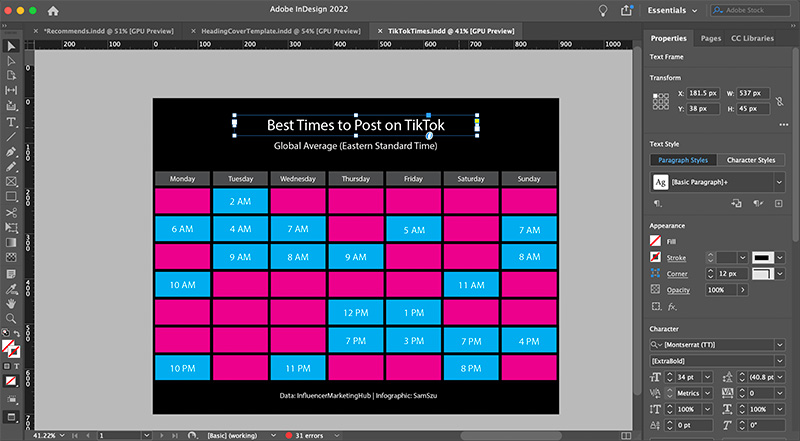Select the Page tool
Screen dimensions: 800x441
[x=11, y=76]
